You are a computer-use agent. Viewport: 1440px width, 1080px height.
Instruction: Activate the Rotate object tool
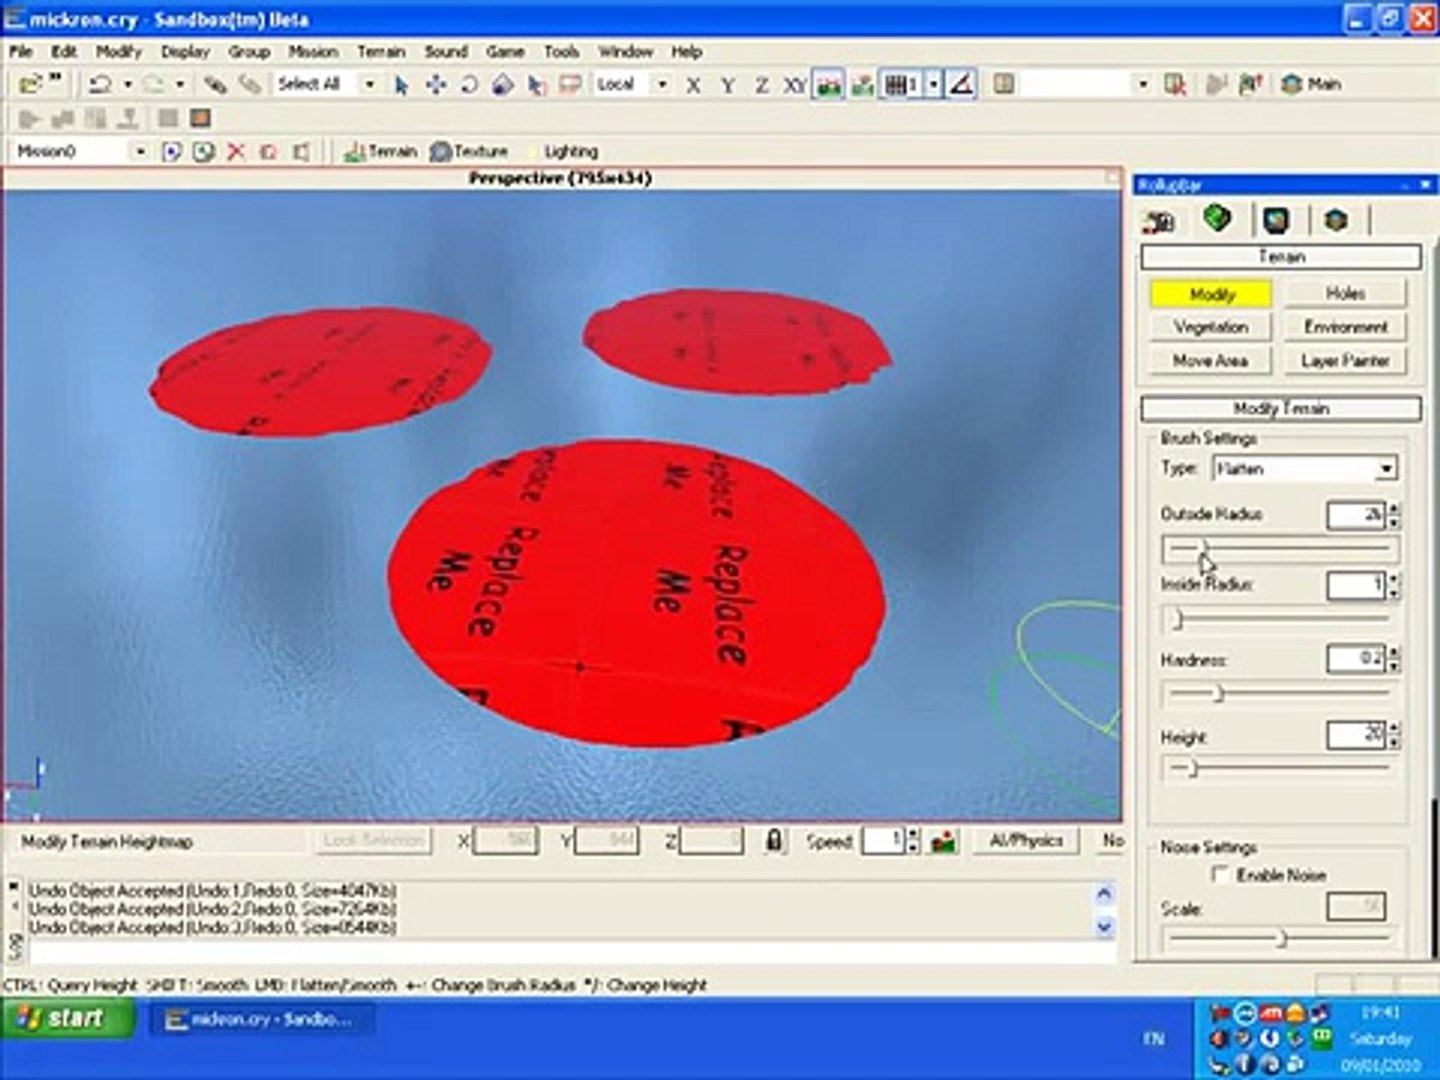(469, 85)
